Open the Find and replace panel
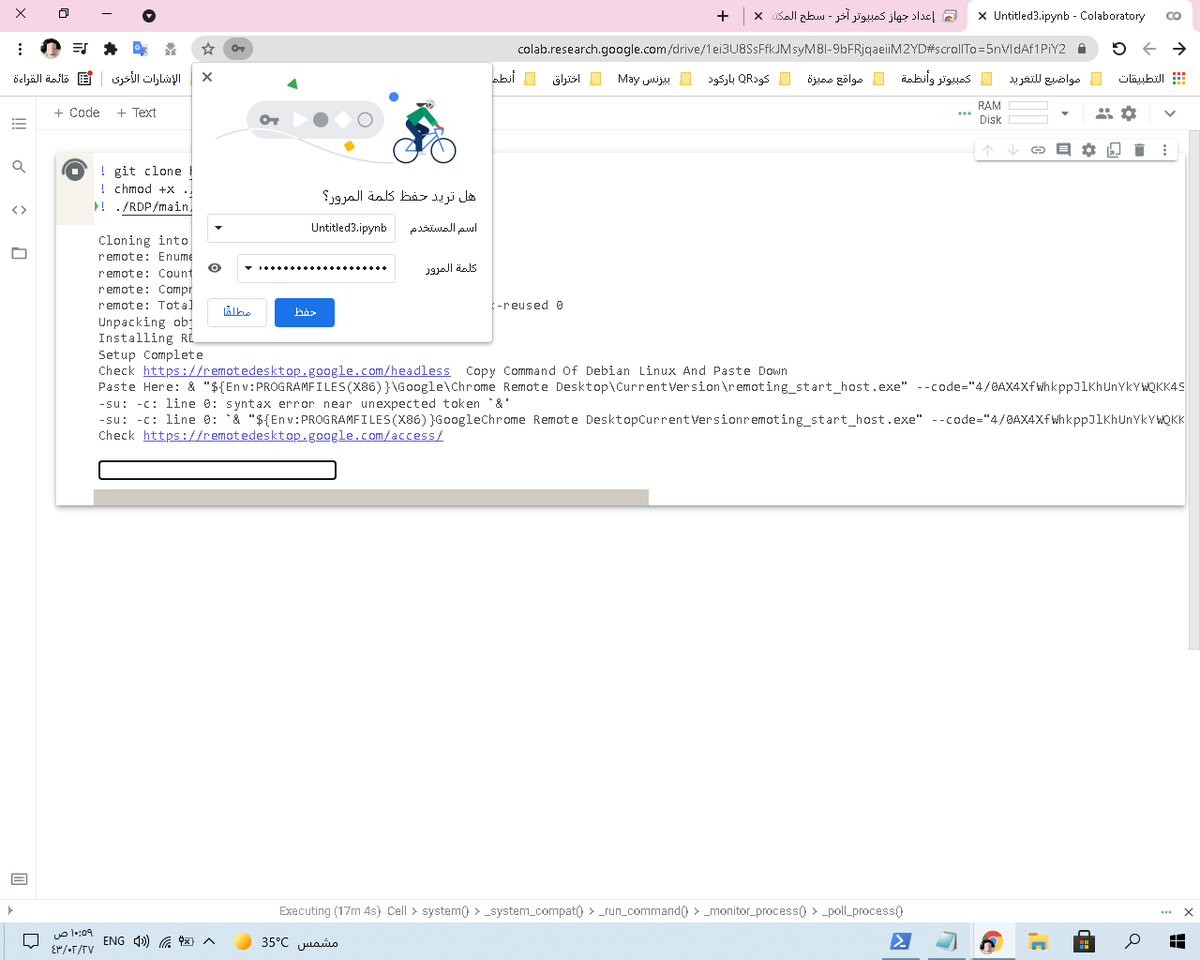Screen dimensions: 1200x960 18,167
